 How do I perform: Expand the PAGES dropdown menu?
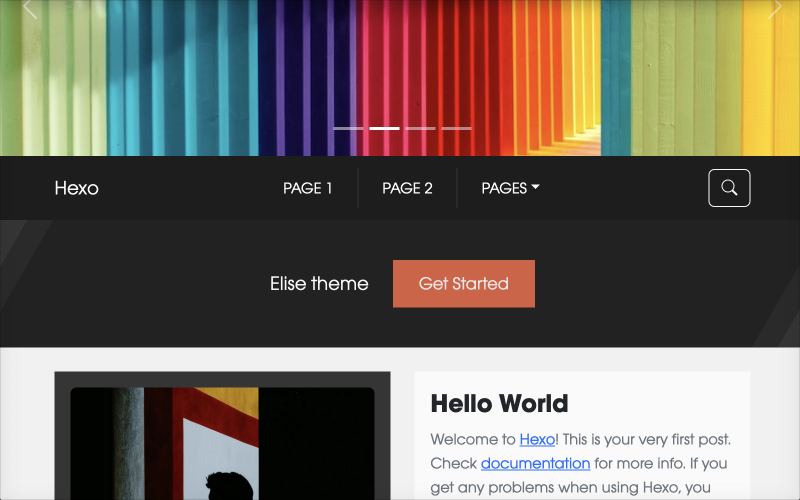pos(510,188)
